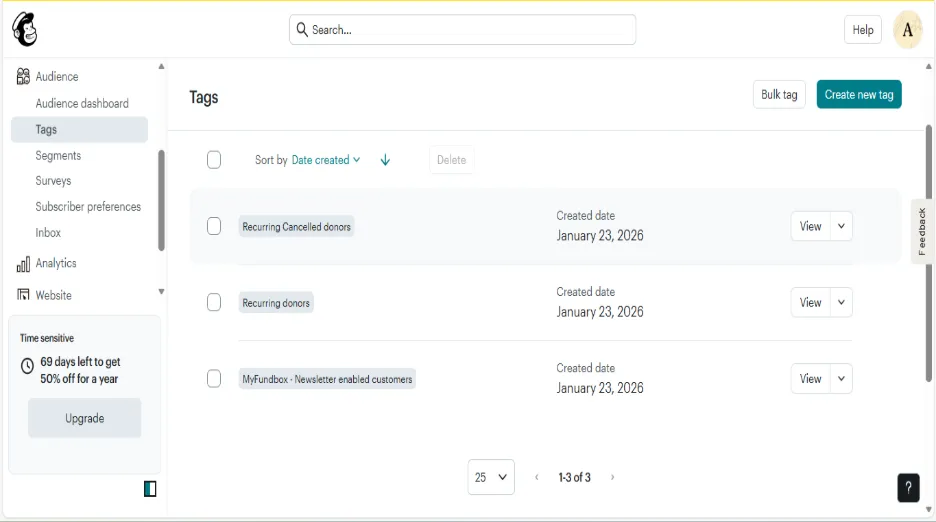The width and height of the screenshot is (936, 522).
Task: Check the Recurring donors row checkbox
Action: point(214,302)
